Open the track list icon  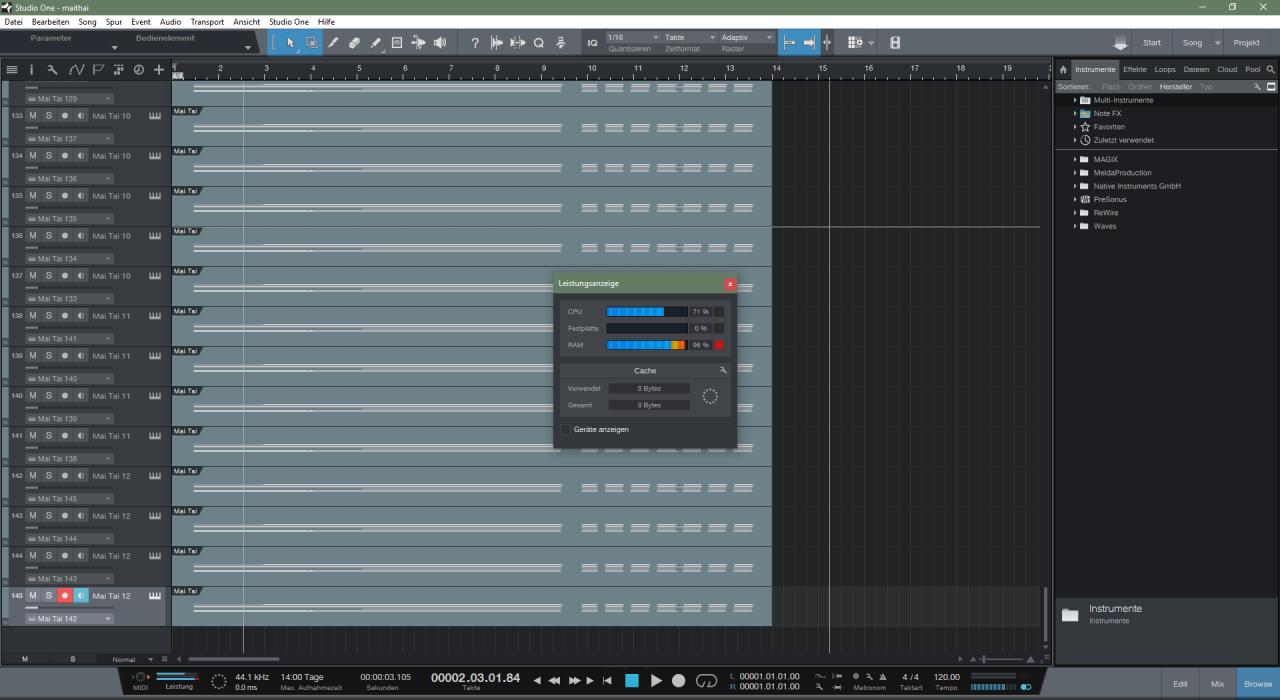(12, 70)
